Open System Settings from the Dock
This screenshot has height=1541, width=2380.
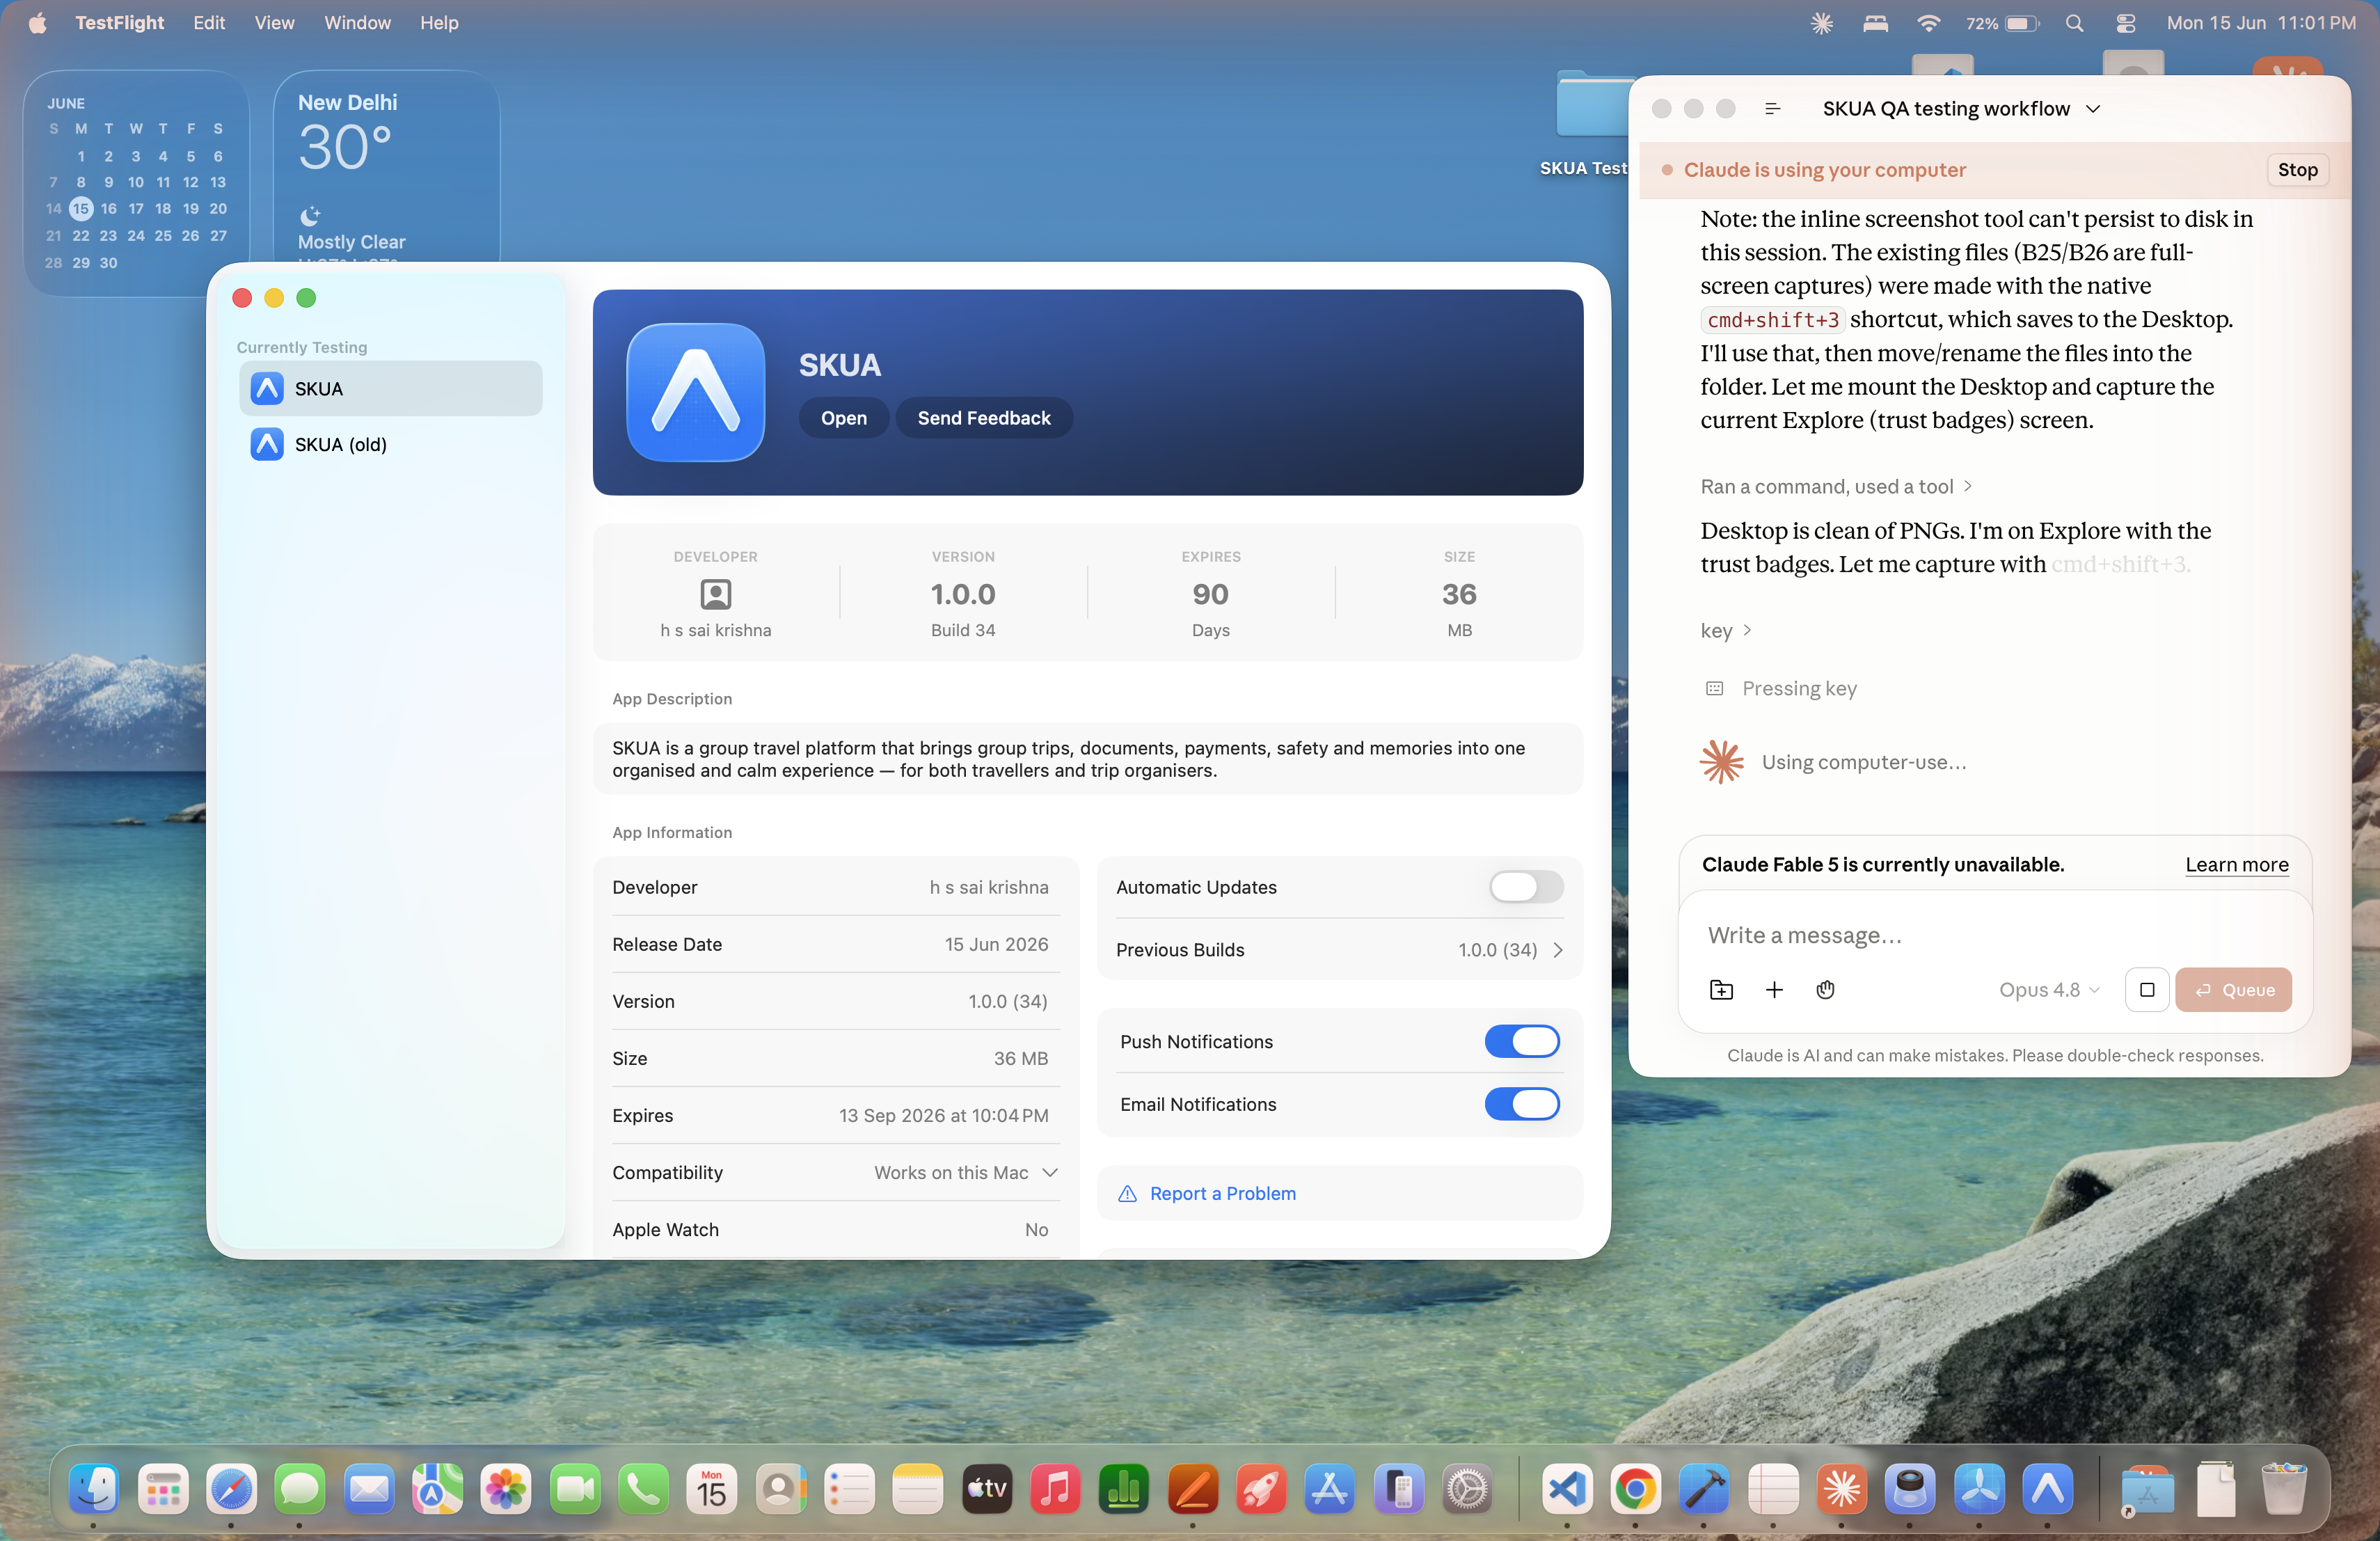pos(1467,1489)
